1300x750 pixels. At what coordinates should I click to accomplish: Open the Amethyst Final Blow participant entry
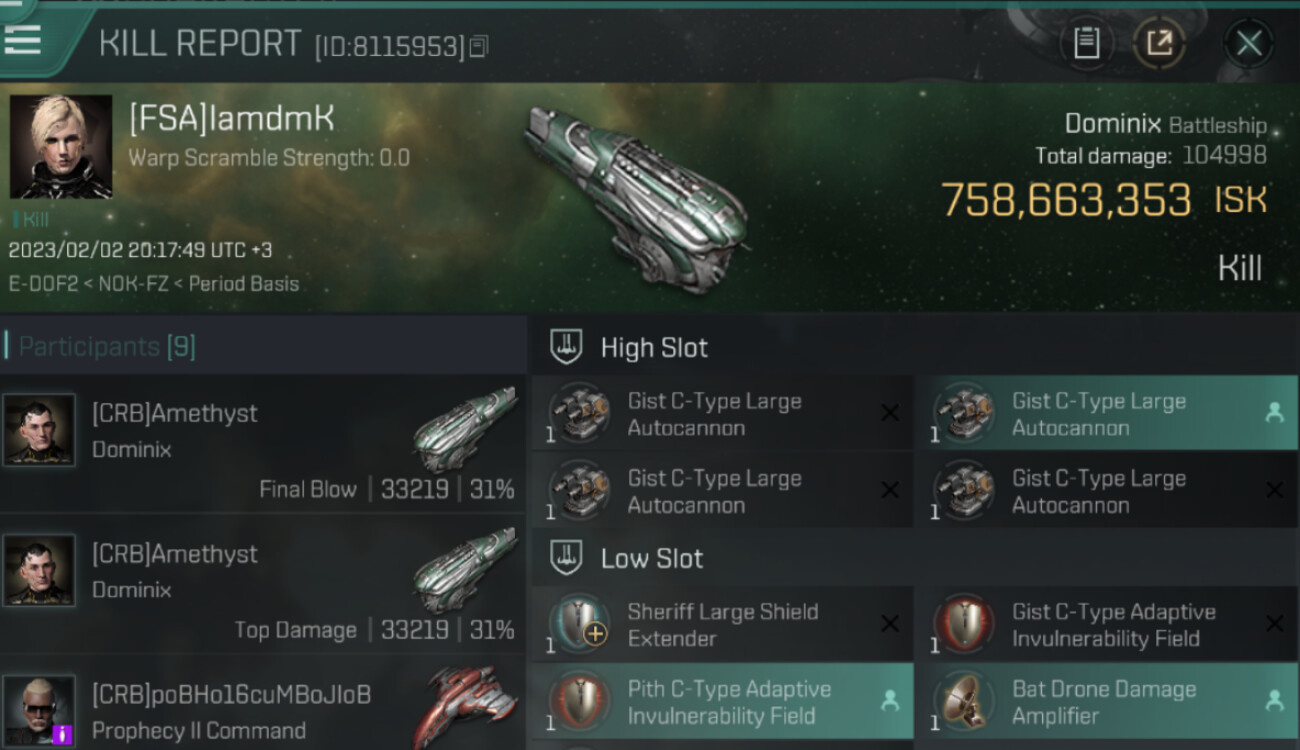pos(262,445)
